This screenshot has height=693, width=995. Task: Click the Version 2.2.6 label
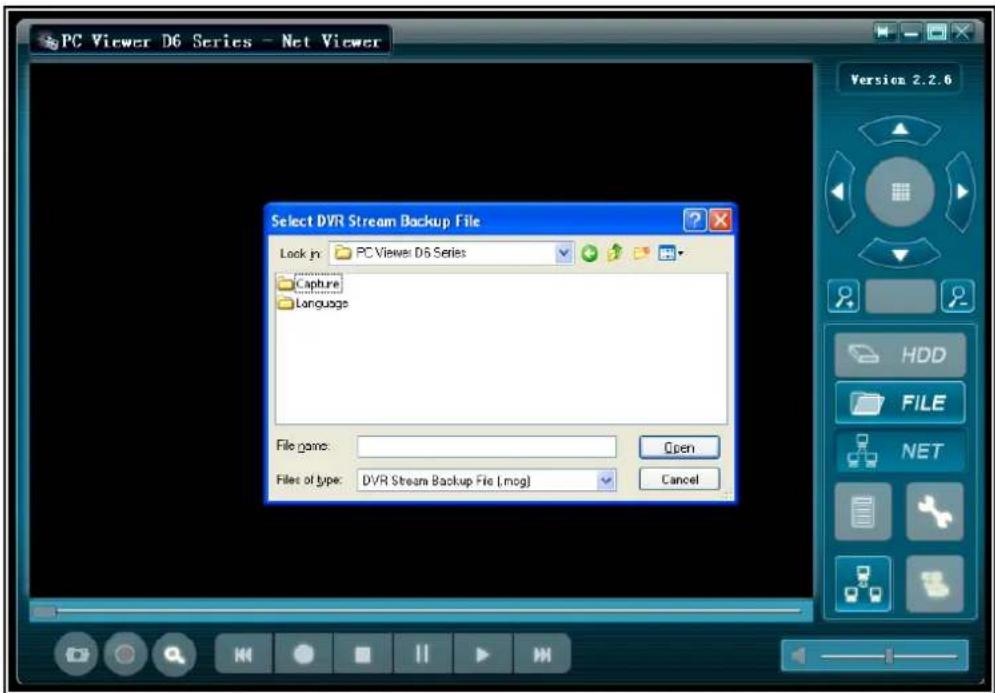(x=900, y=80)
